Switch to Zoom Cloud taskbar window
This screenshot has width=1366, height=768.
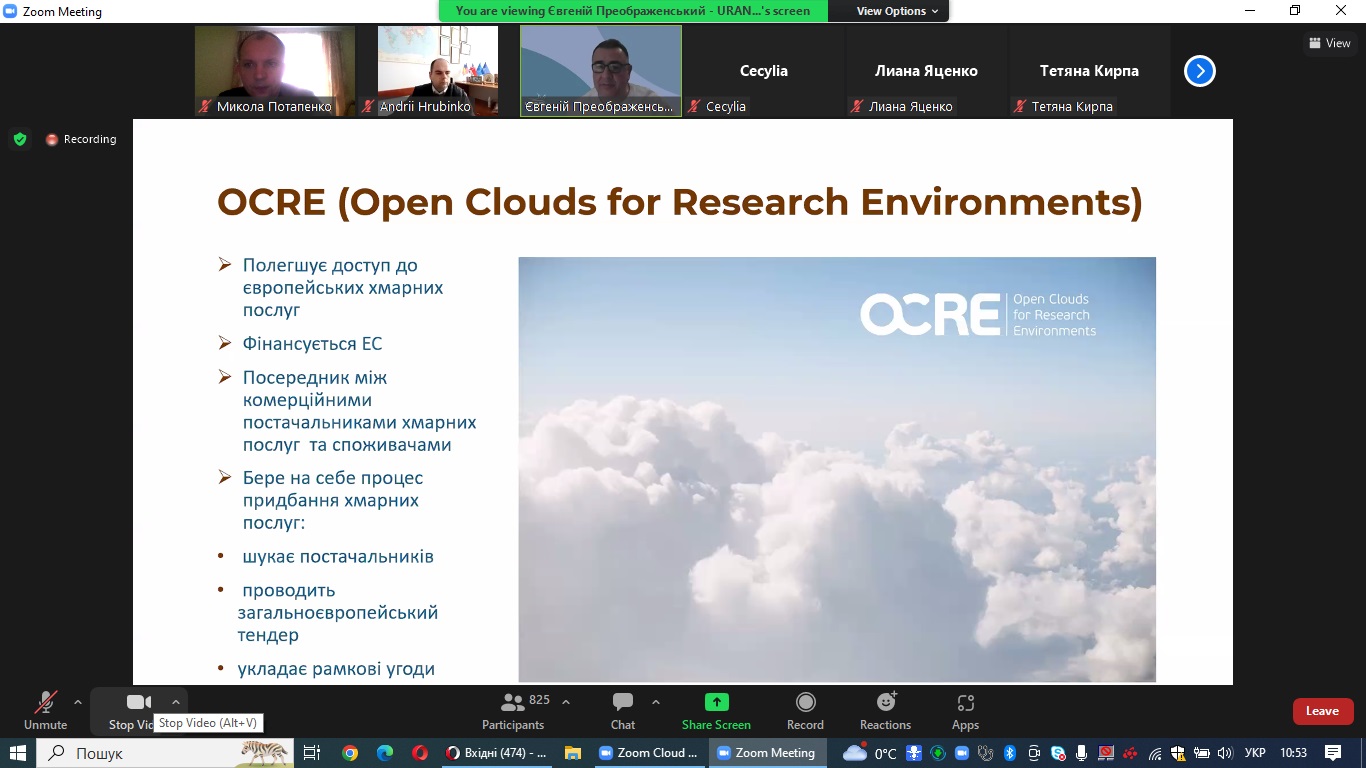[x=650, y=753]
